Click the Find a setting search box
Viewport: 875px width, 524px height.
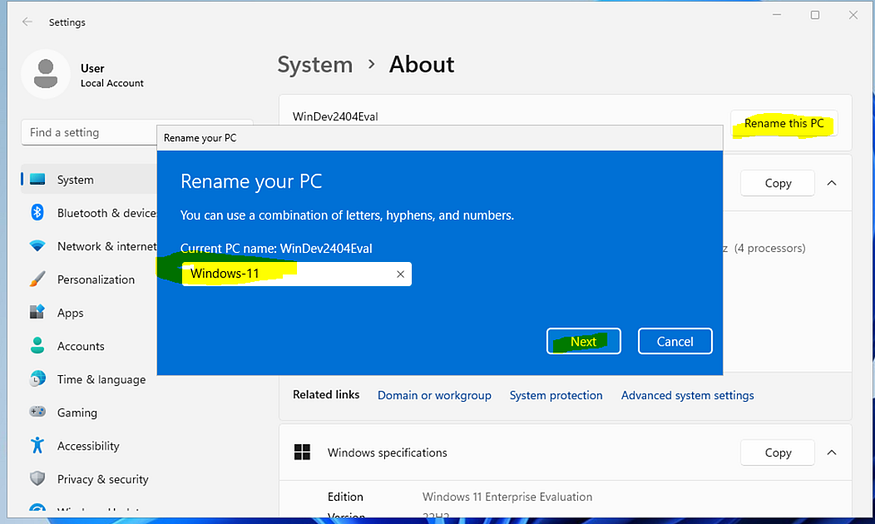click(89, 132)
